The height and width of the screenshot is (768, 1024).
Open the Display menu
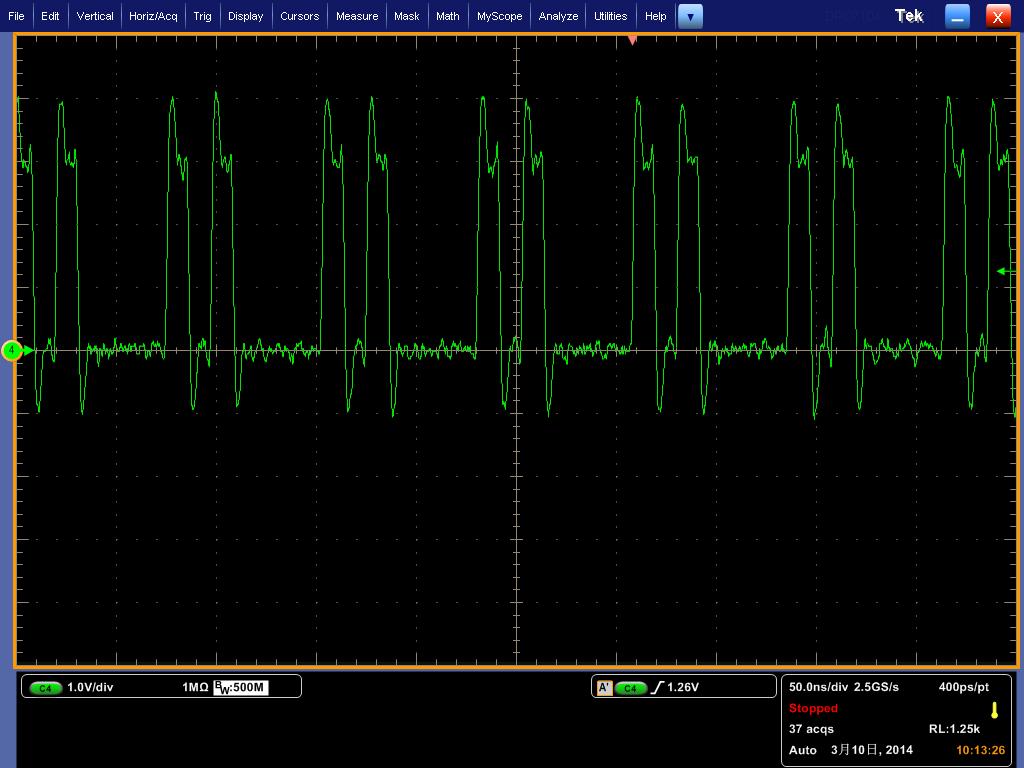(x=246, y=16)
